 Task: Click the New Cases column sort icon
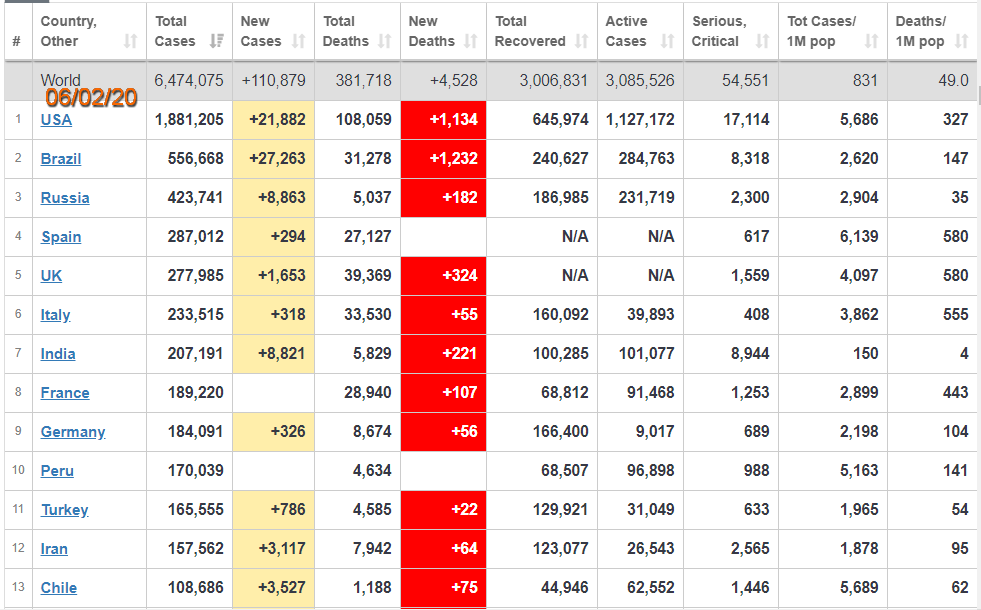(299, 42)
